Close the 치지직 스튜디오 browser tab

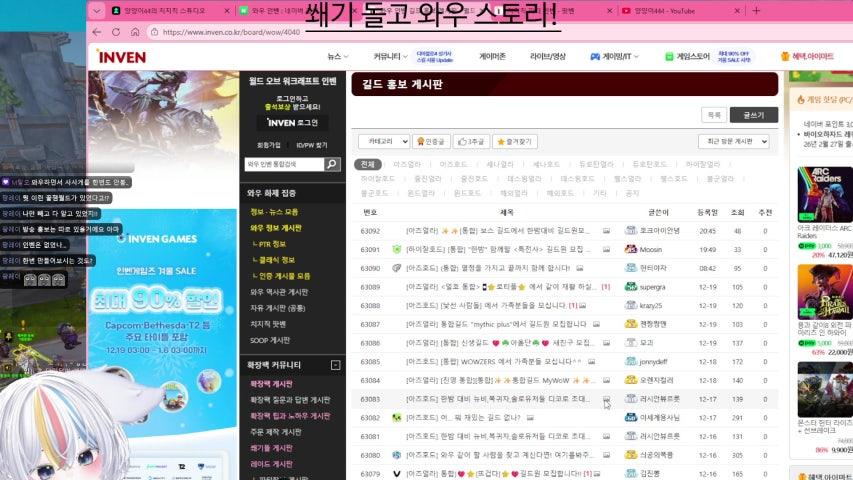coord(227,11)
